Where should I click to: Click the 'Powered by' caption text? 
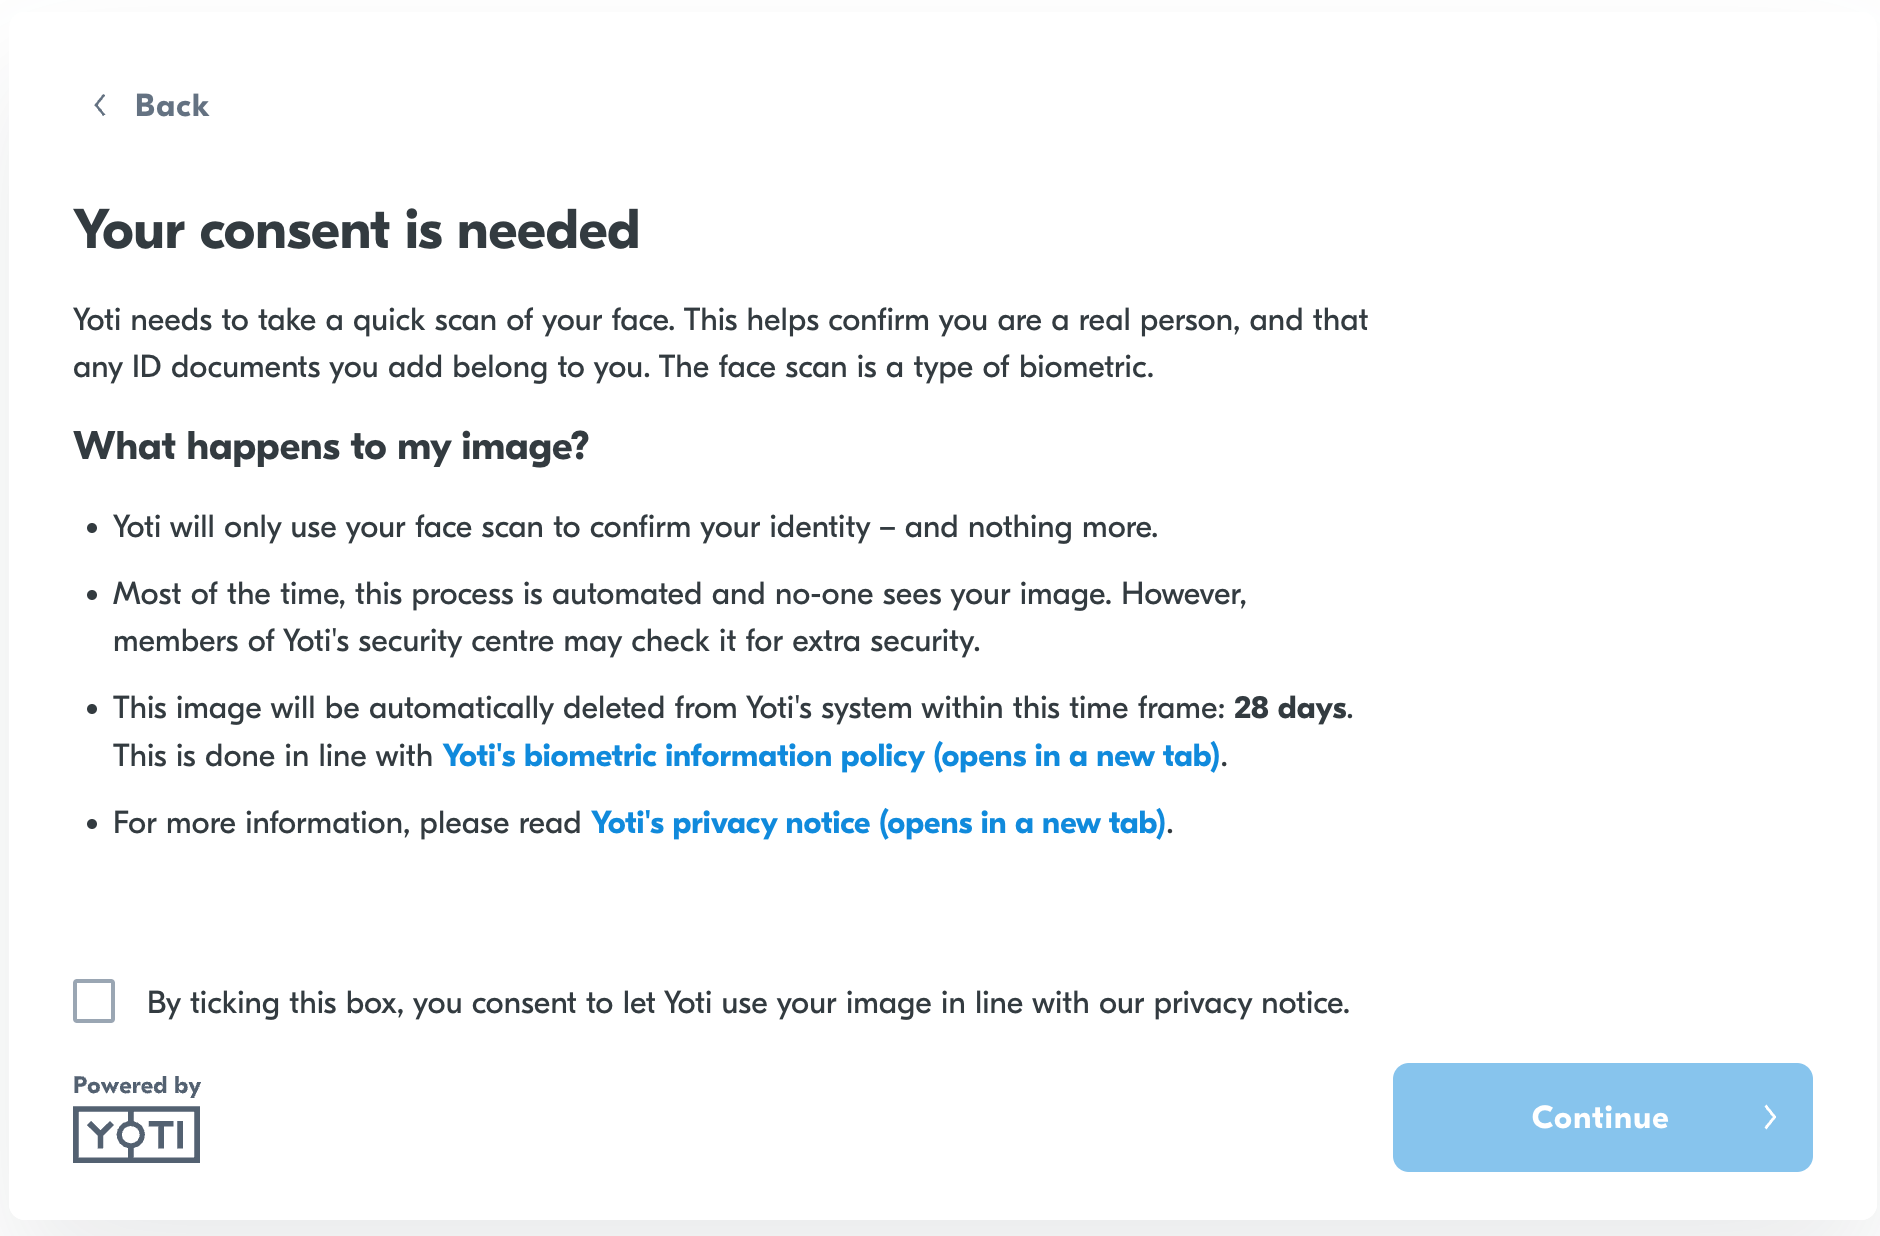click(x=137, y=1085)
